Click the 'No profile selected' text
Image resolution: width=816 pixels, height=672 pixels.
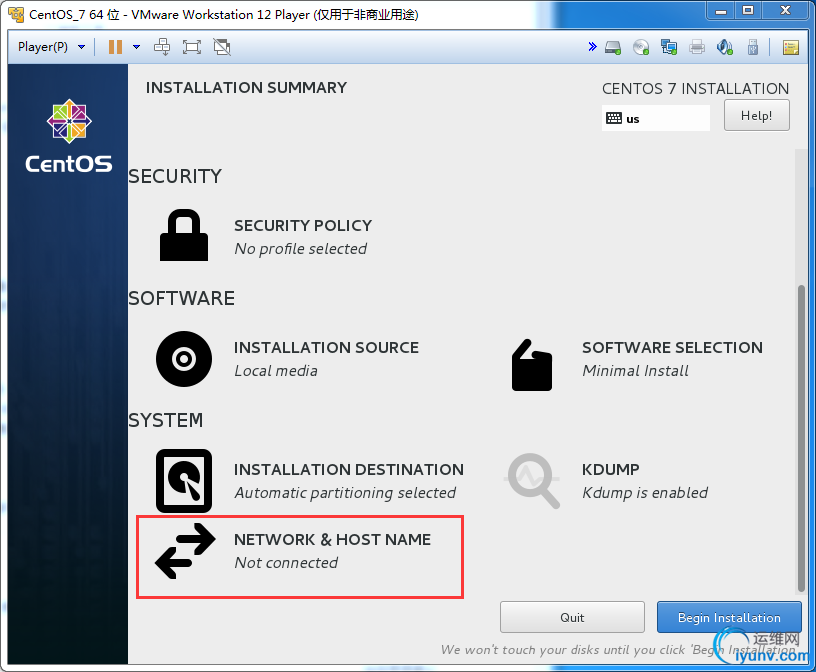300,249
